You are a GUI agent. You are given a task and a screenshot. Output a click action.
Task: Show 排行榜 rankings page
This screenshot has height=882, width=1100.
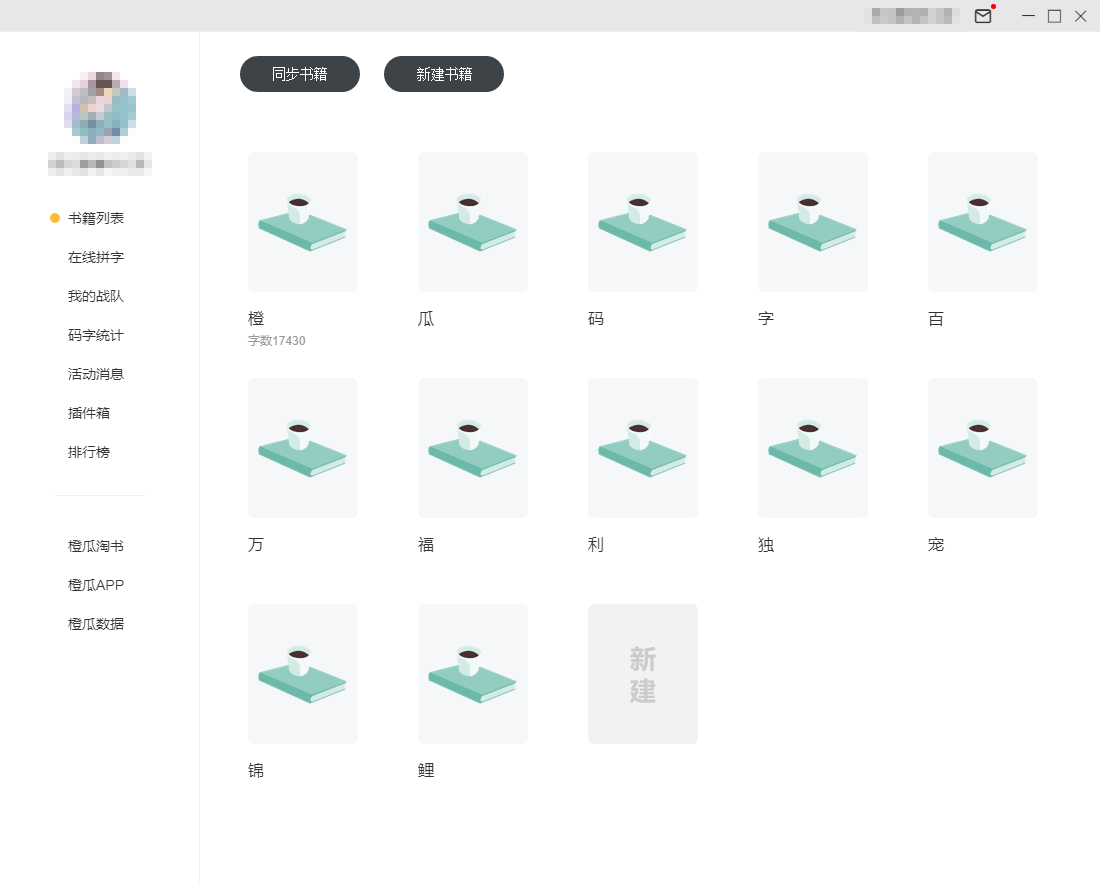pos(89,452)
